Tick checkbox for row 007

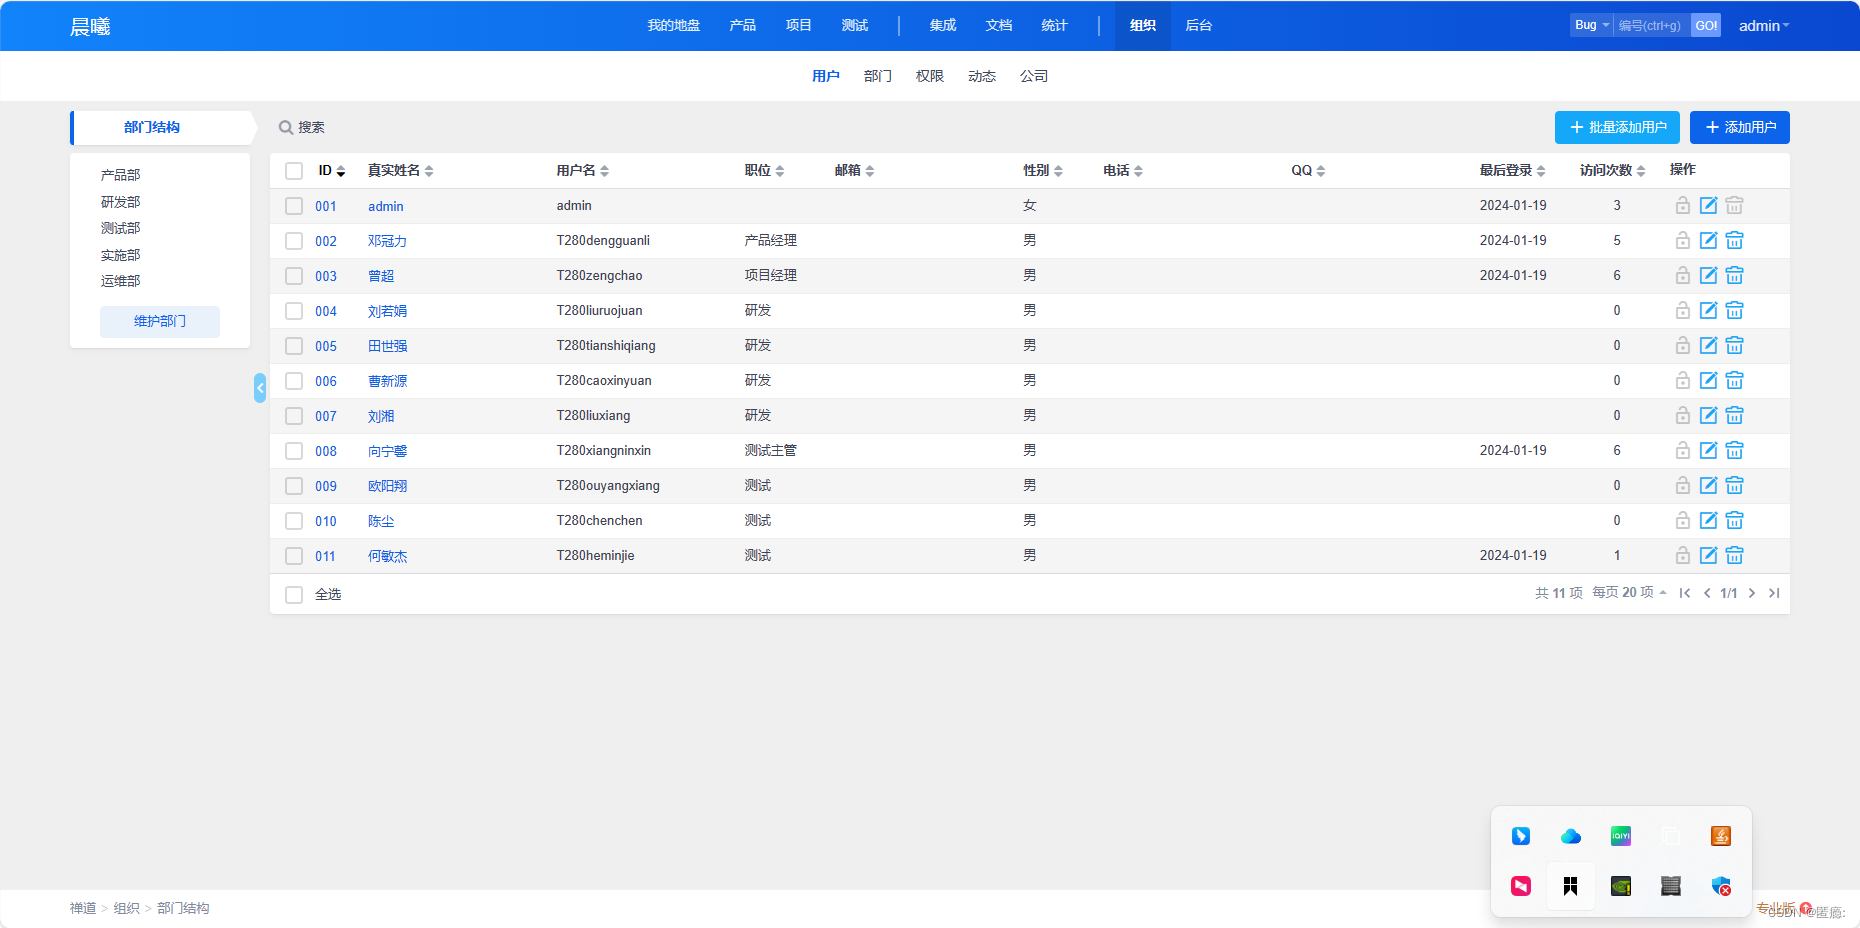[x=294, y=416]
